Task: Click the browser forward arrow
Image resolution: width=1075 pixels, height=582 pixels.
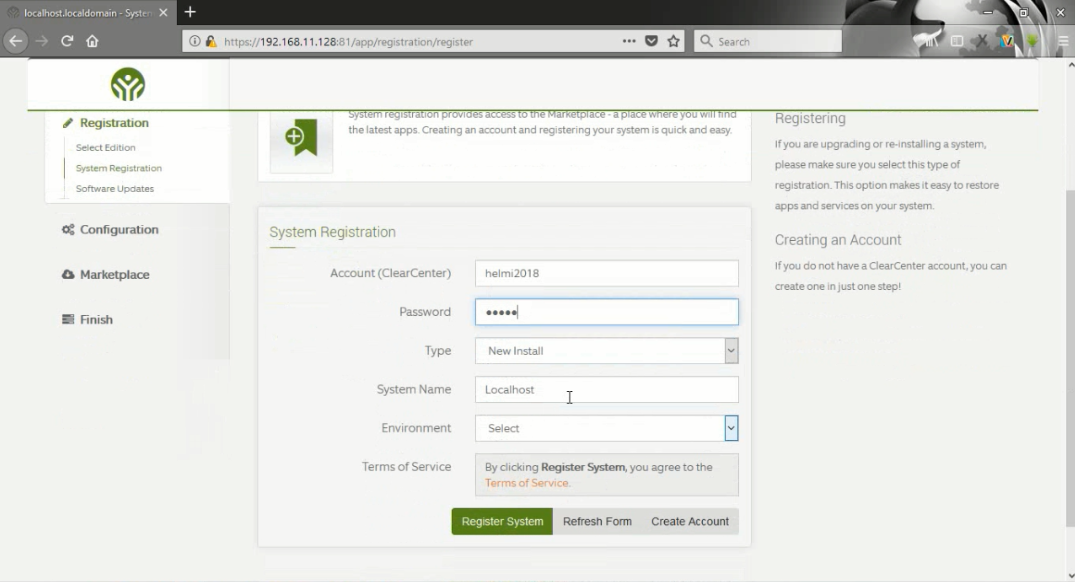Action: point(42,41)
